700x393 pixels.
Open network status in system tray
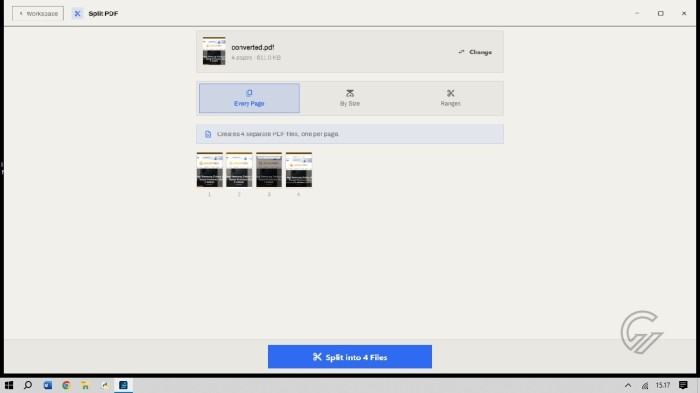click(645, 385)
